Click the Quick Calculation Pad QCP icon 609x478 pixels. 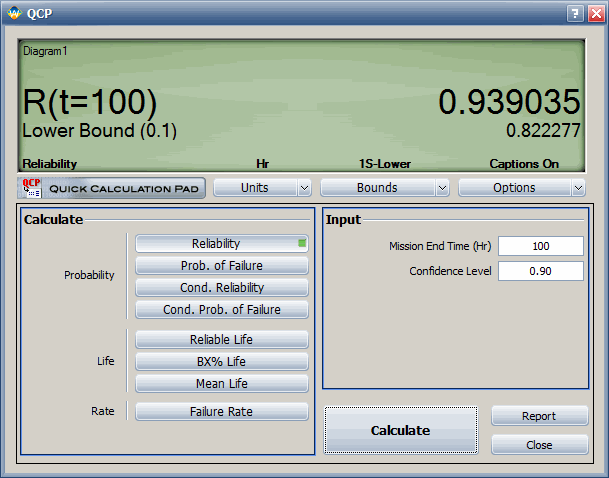tap(30, 187)
